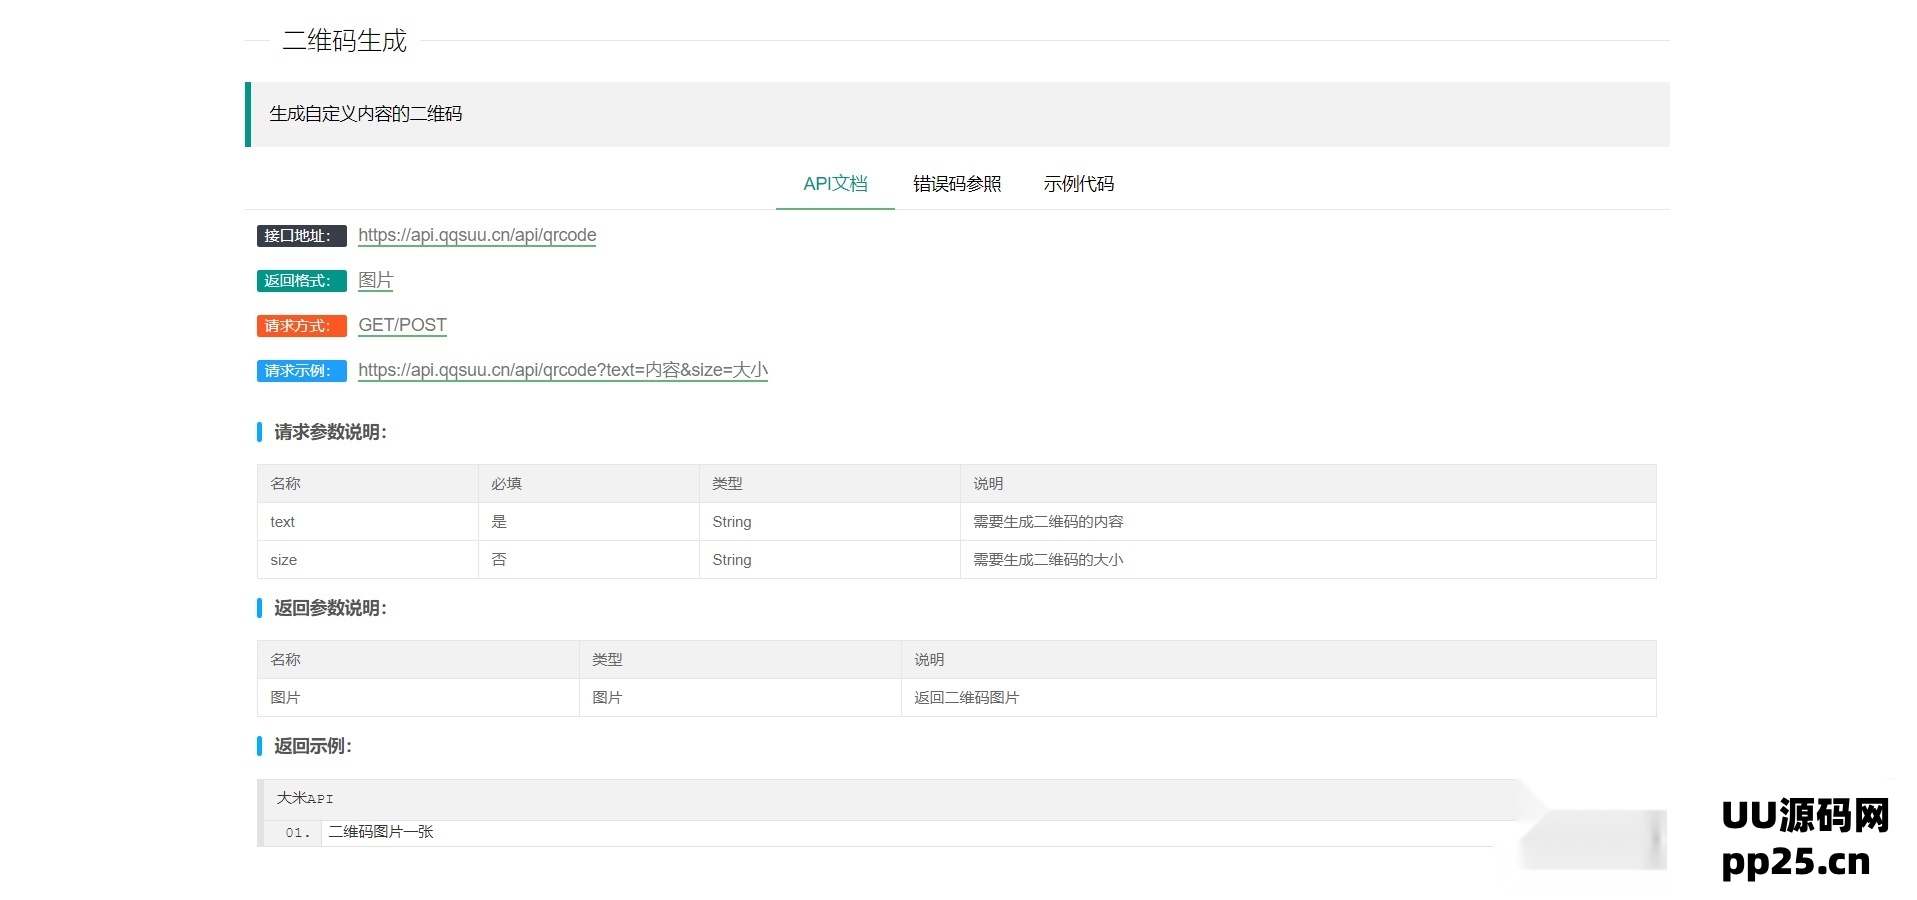
Task: Click the blue bar beside 返回参数说明
Action: click(x=259, y=608)
